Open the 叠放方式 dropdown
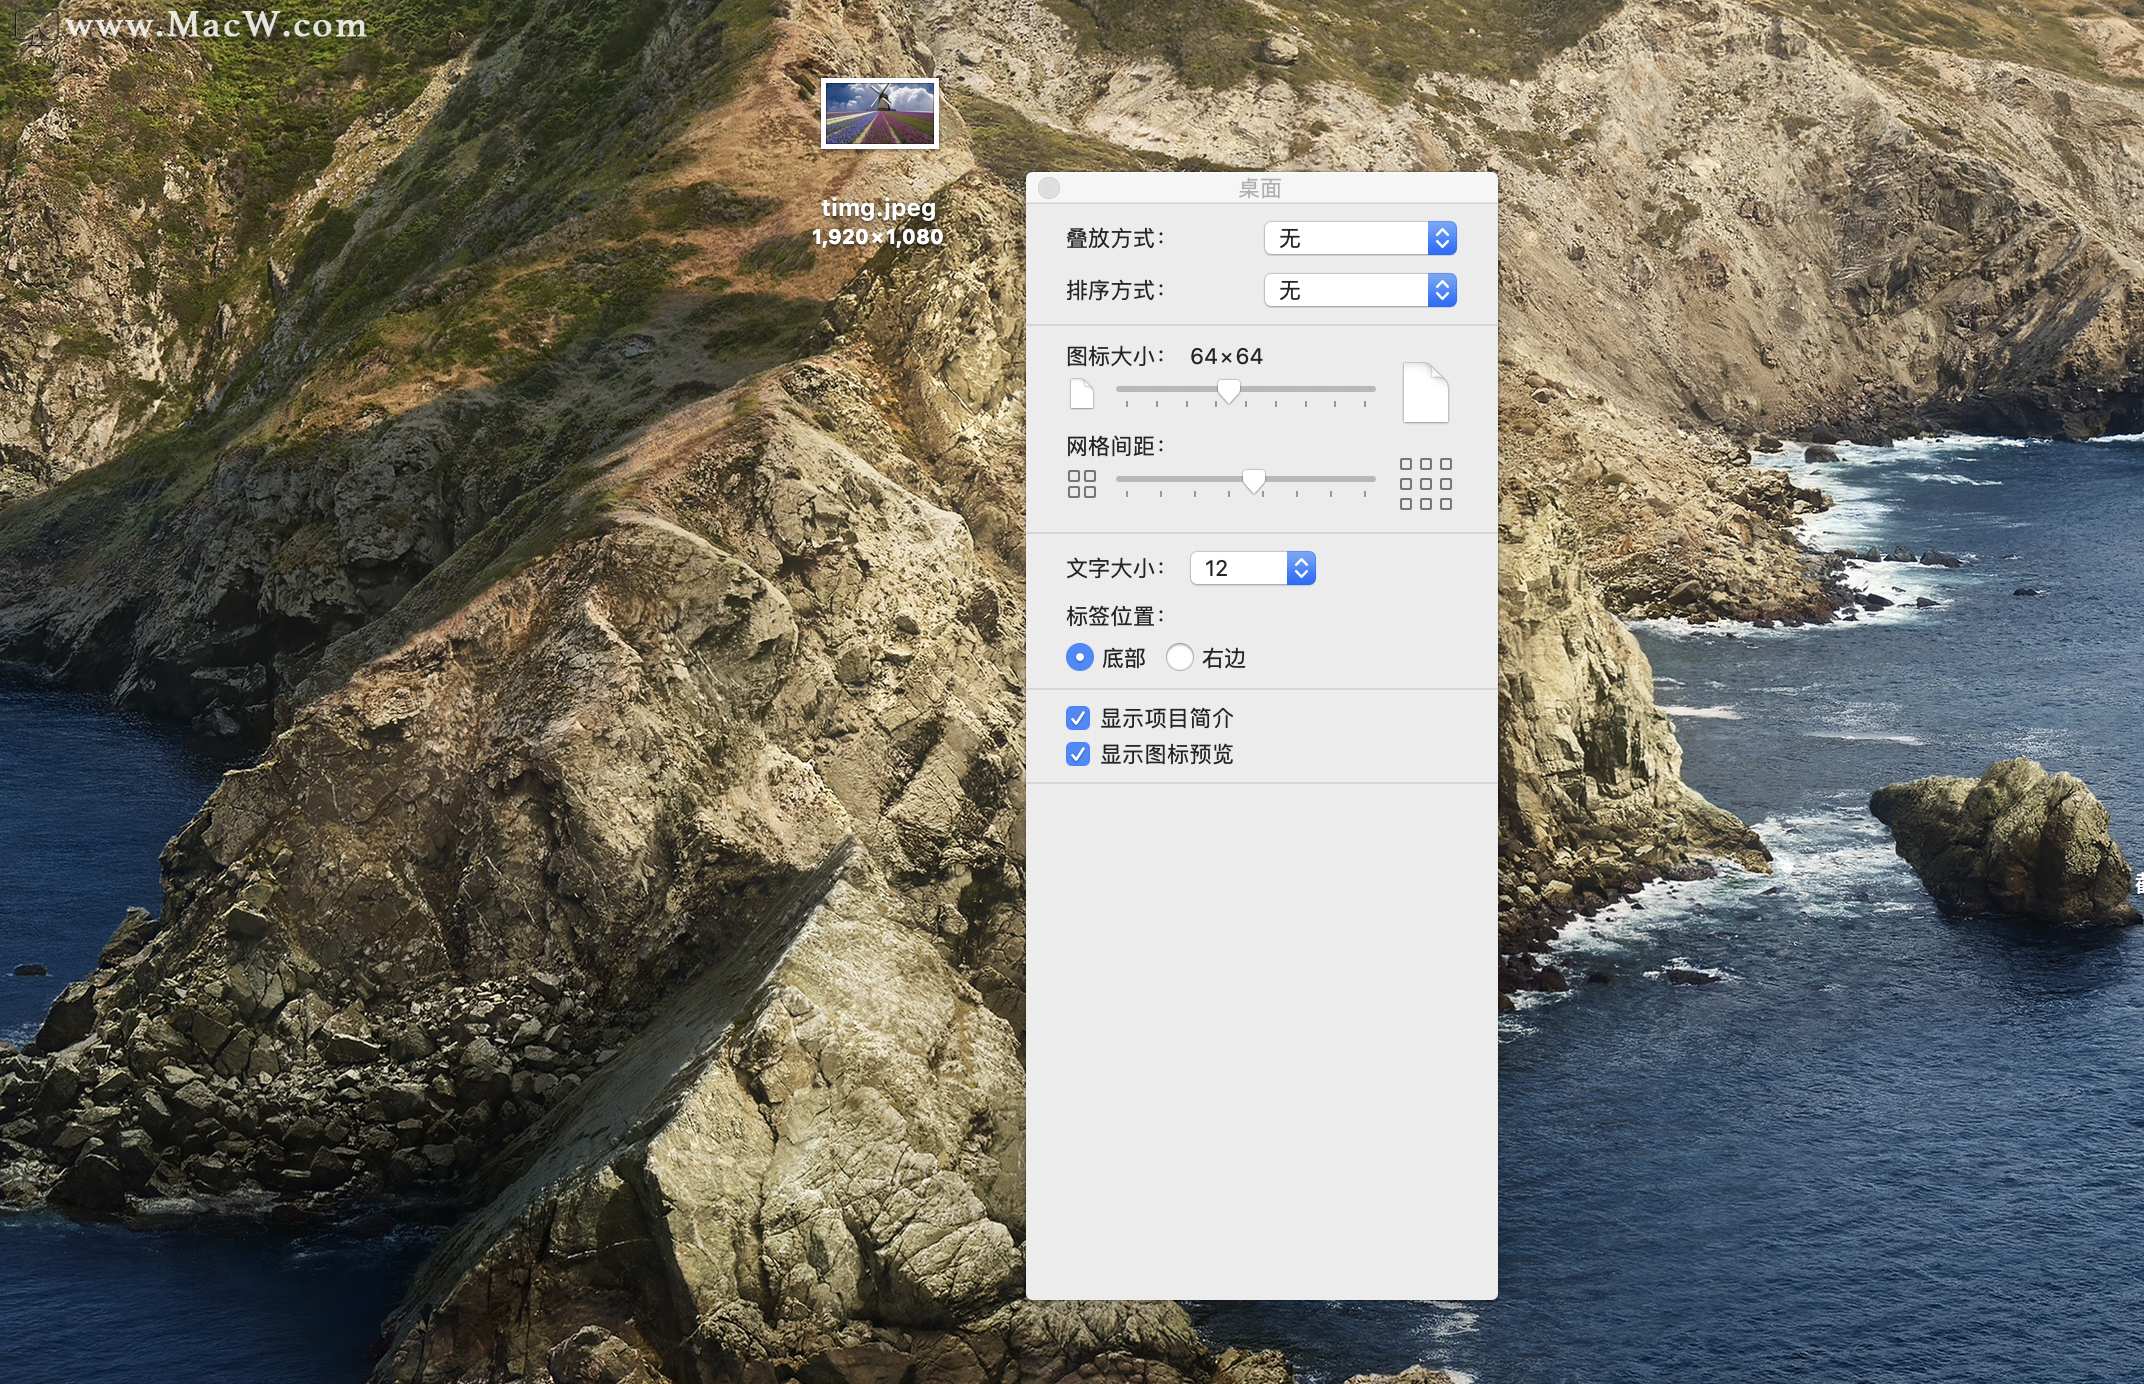Viewport: 2144px width, 1384px height. 1360,238
